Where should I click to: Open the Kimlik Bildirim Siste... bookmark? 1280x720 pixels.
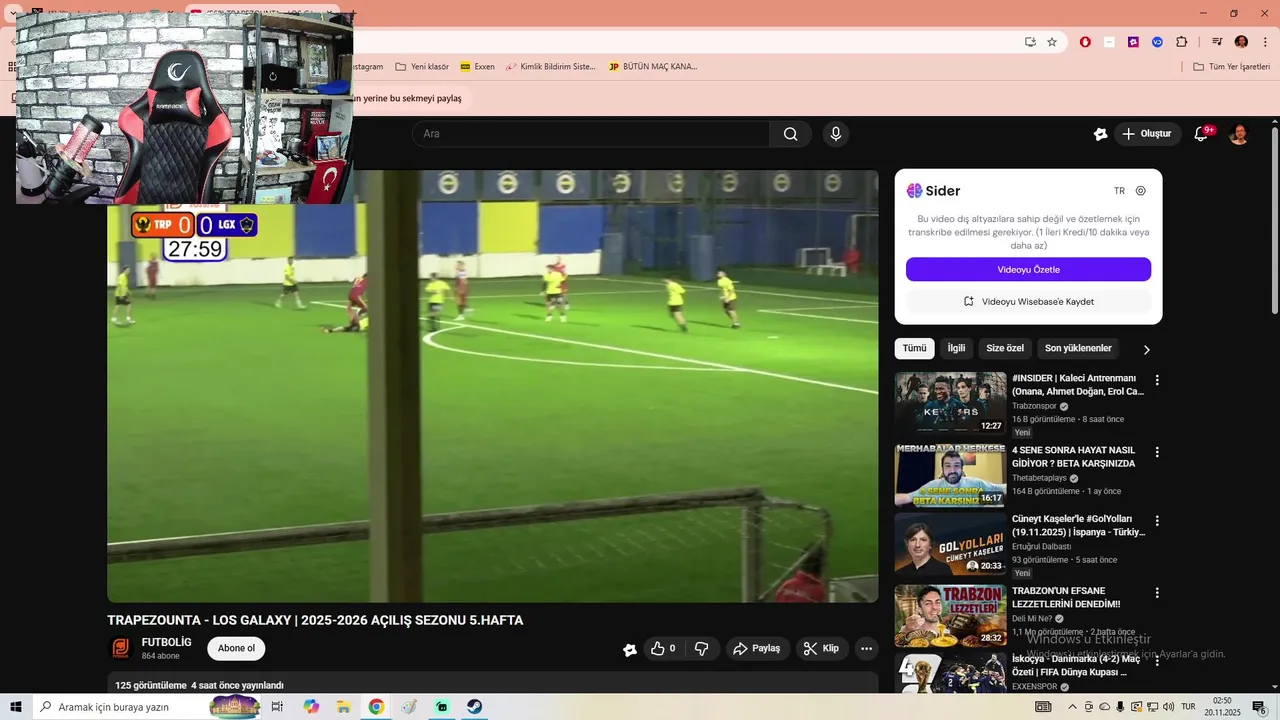point(550,67)
